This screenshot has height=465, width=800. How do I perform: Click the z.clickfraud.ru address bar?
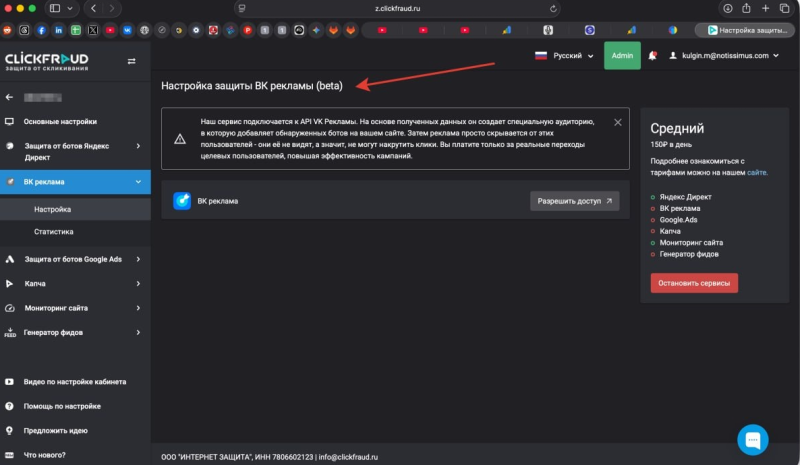pyautogui.click(x=397, y=8)
